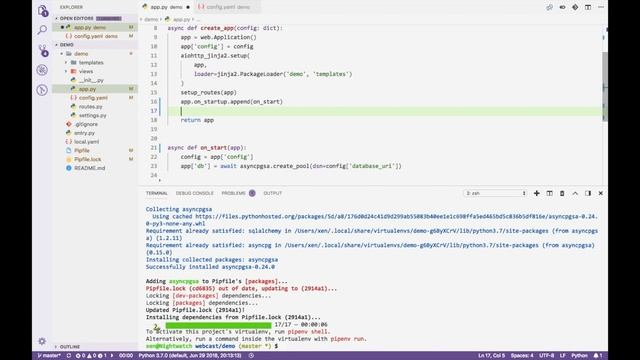Open app.py in the demo folder tree

point(87,89)
